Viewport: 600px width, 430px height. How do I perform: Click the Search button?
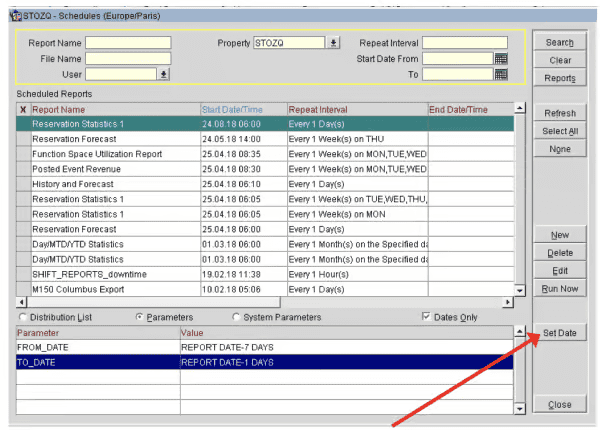click(559, 42)
